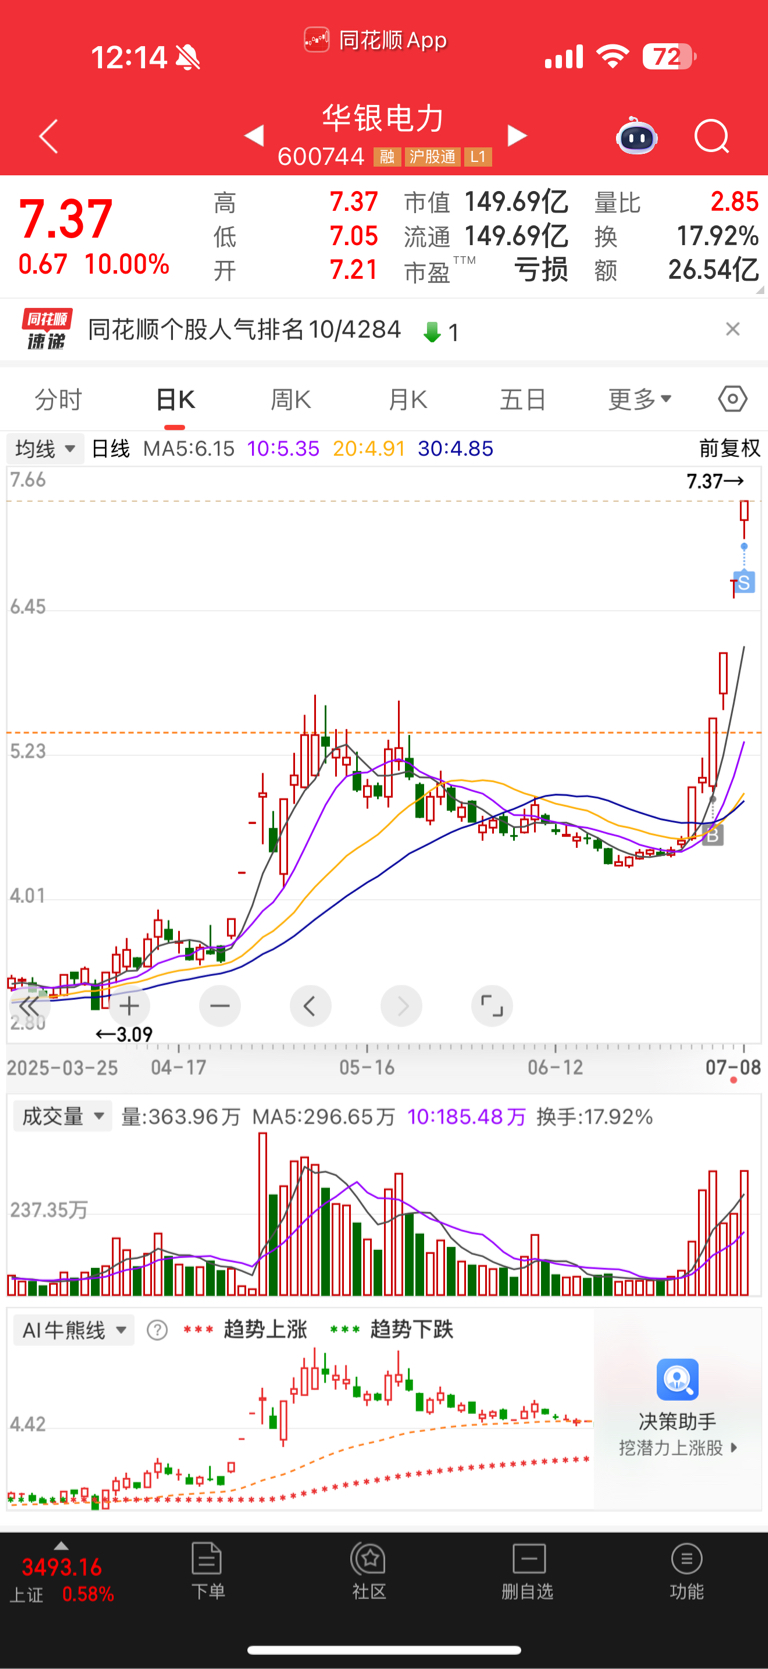This screenshot has height=1669, width=768.
Task: Tap the 同花顺个股人气排名10/4284 text
Action: [244, 329]
